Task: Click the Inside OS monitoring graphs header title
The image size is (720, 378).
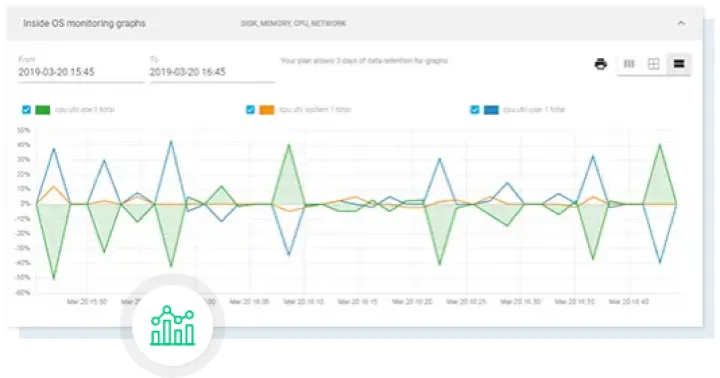Action: pos(84,23)
